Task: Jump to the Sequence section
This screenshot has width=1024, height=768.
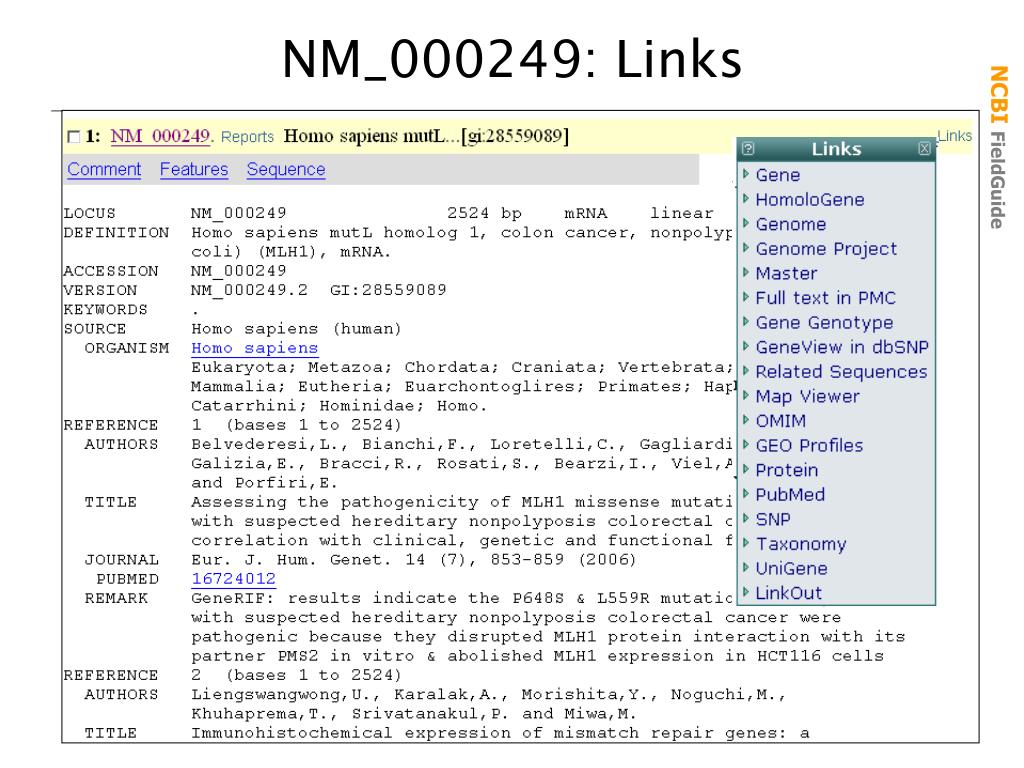Action: [x=286, y=169]
